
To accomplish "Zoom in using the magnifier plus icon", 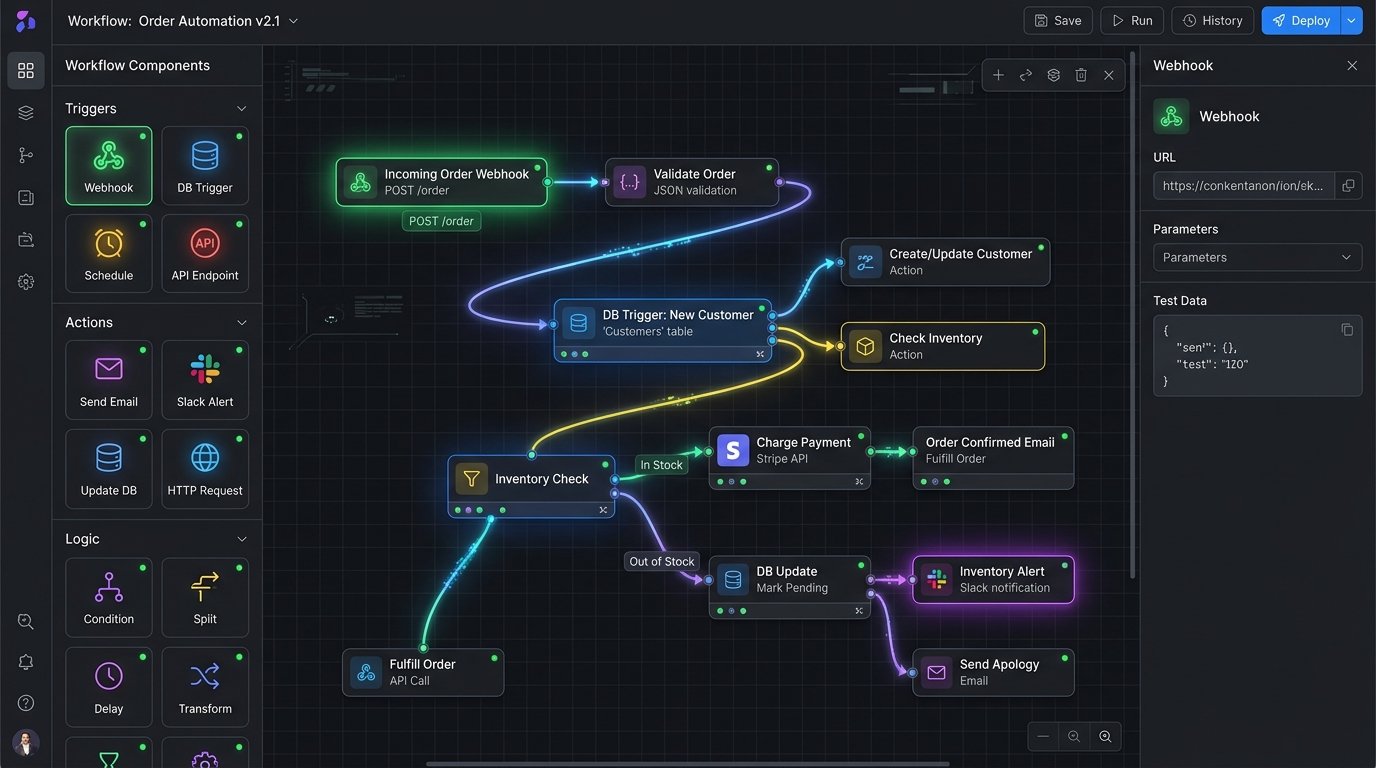I will pyautogui.click(x=1105, y=736).
